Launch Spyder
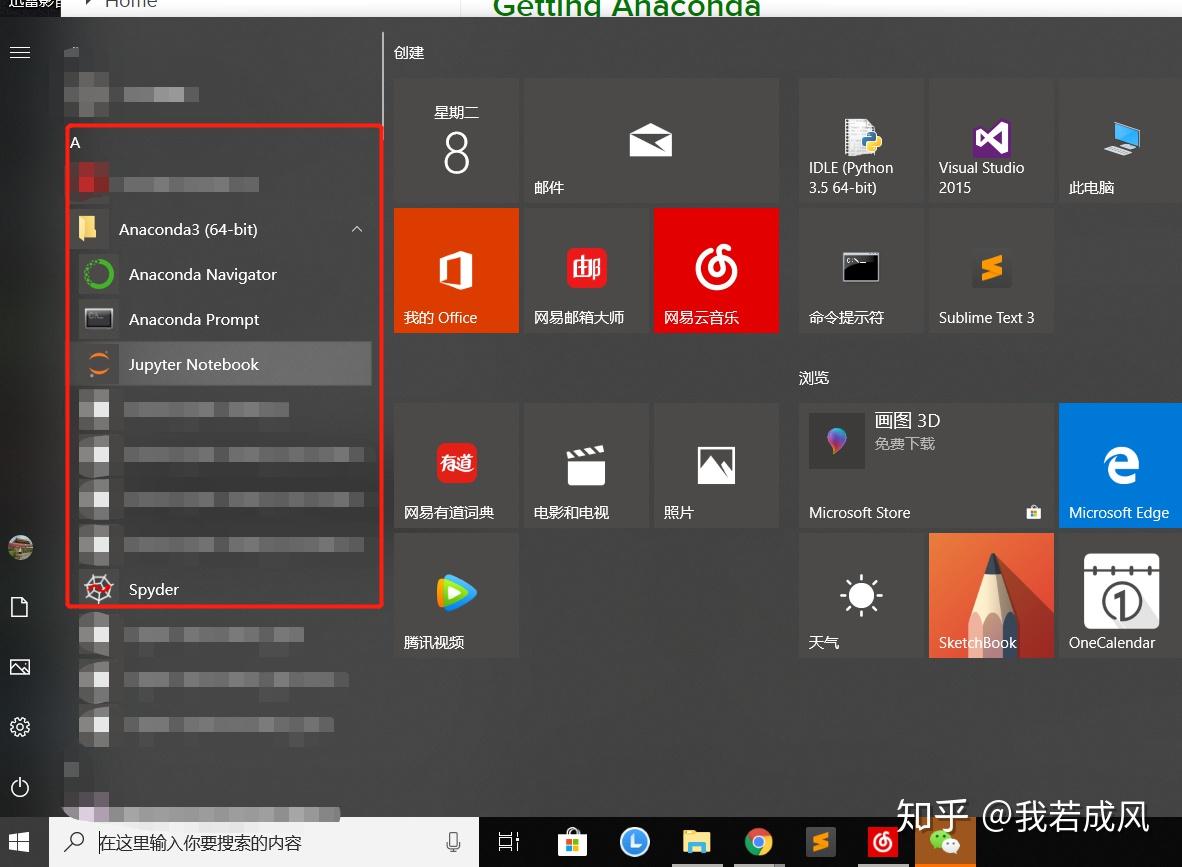The height and width of the screenshot is (867, 1182). click(x=153, y=589)
